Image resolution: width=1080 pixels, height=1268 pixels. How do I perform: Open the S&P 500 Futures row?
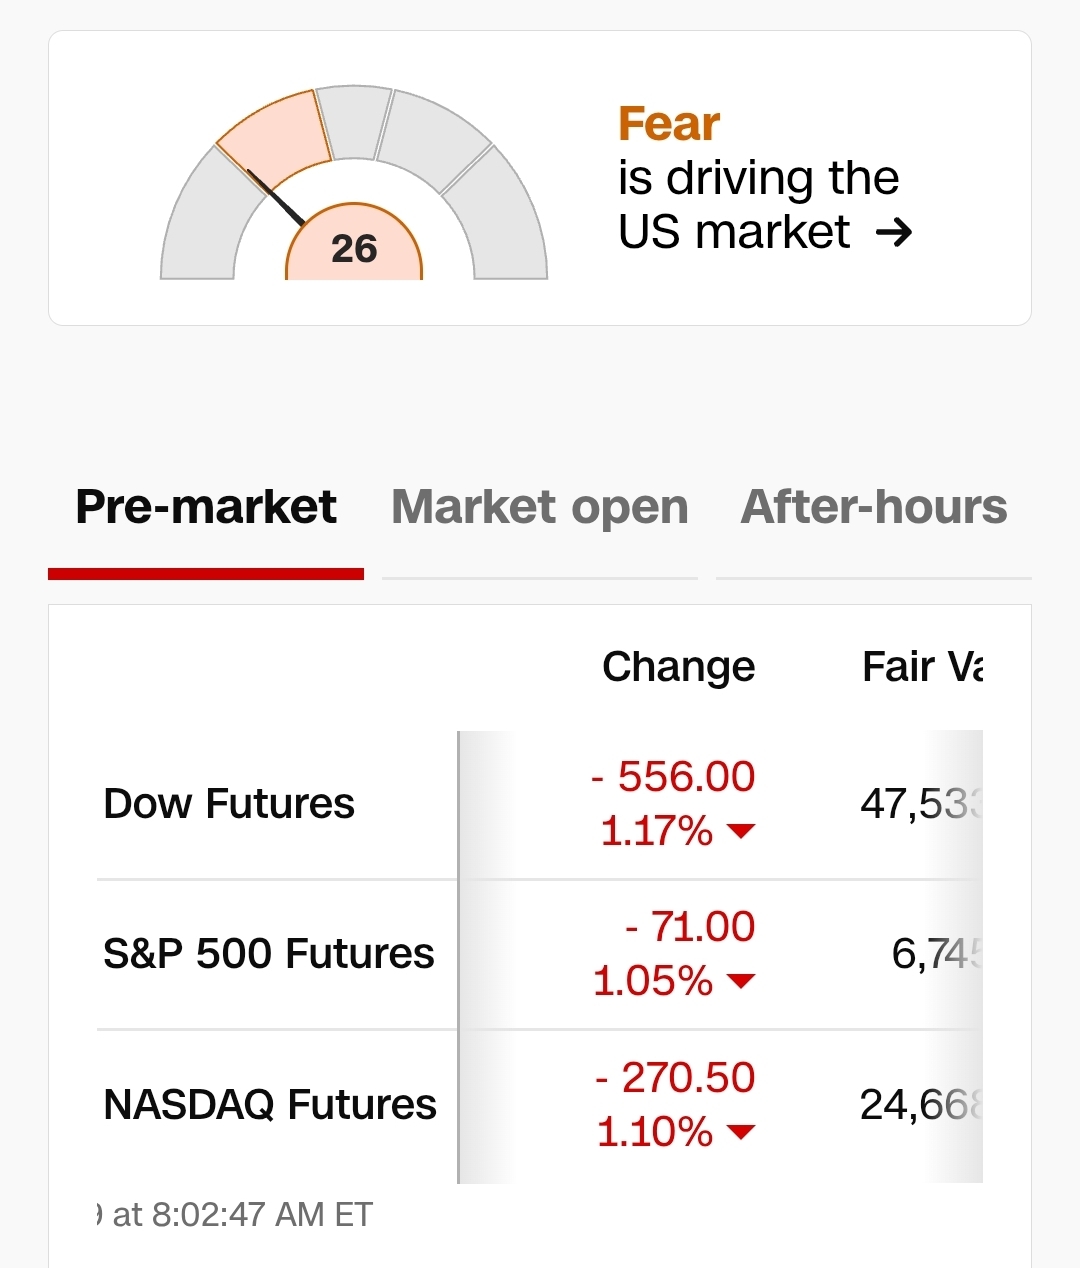point(269,954)
